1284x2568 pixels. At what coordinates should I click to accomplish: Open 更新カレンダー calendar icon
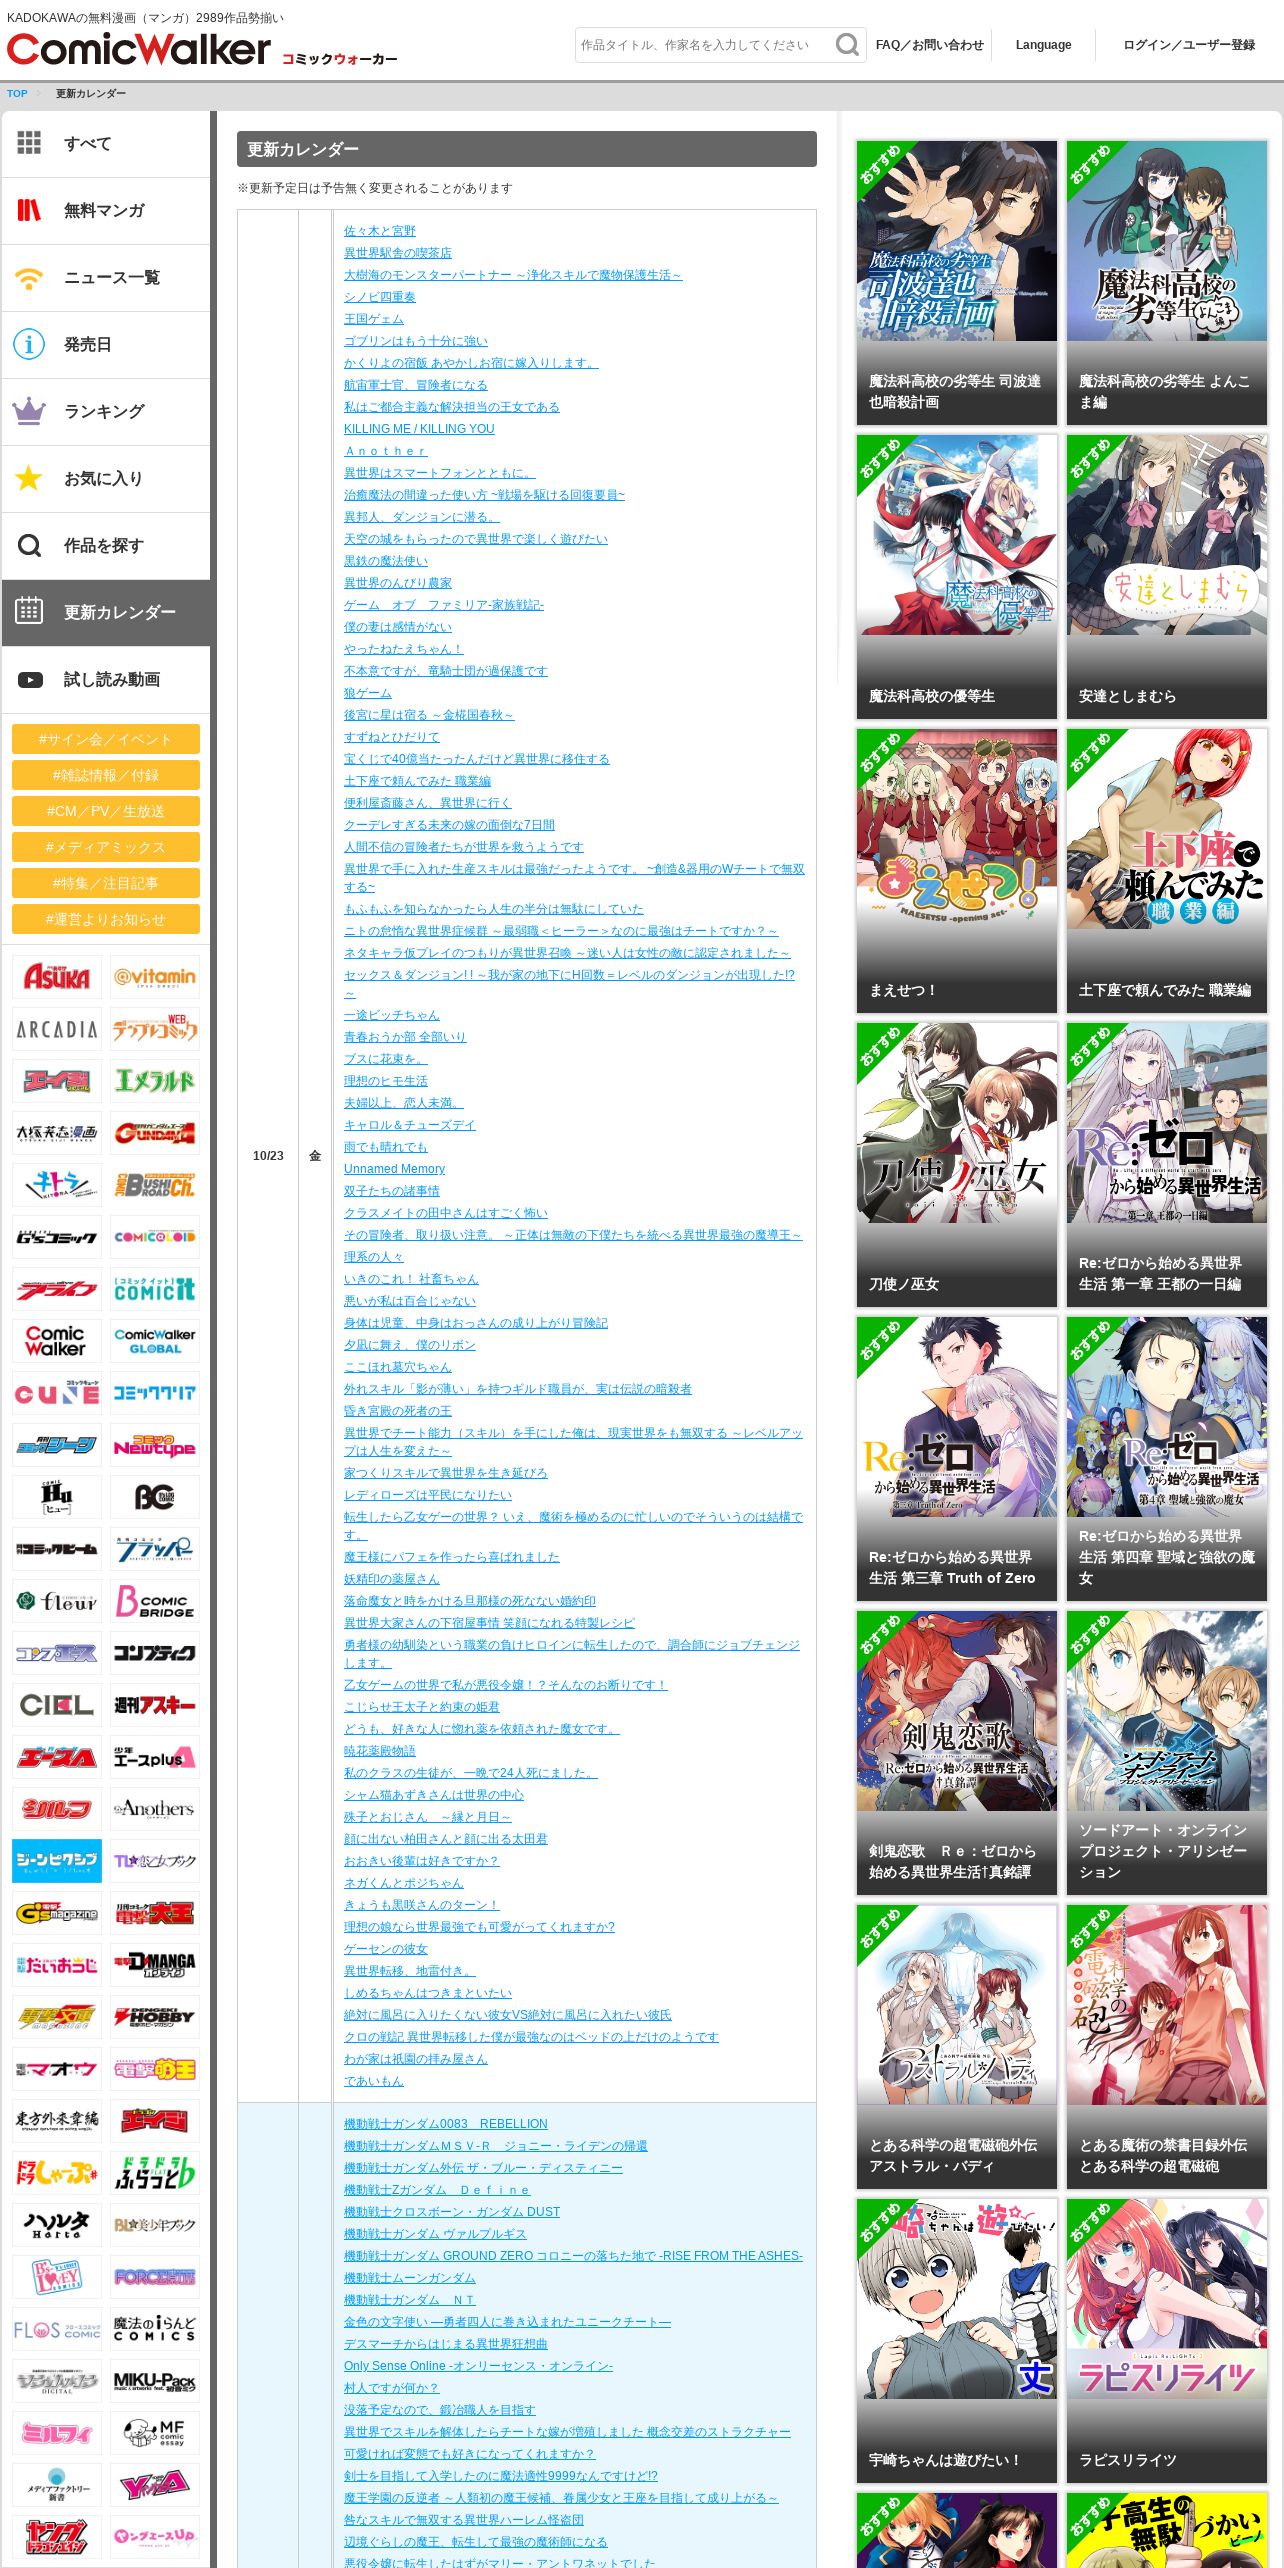pyautogui.click(x=29, y=611)
